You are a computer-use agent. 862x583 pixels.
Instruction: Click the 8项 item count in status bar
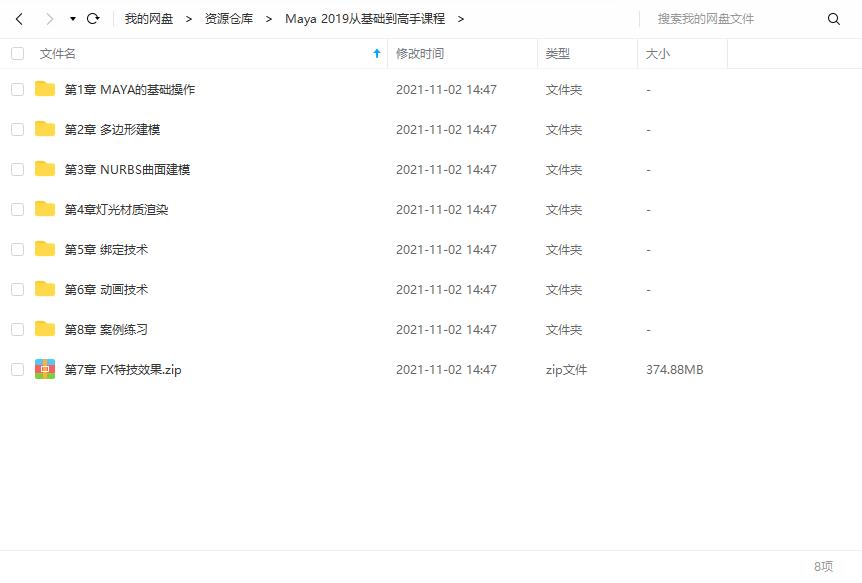[824, 566]
